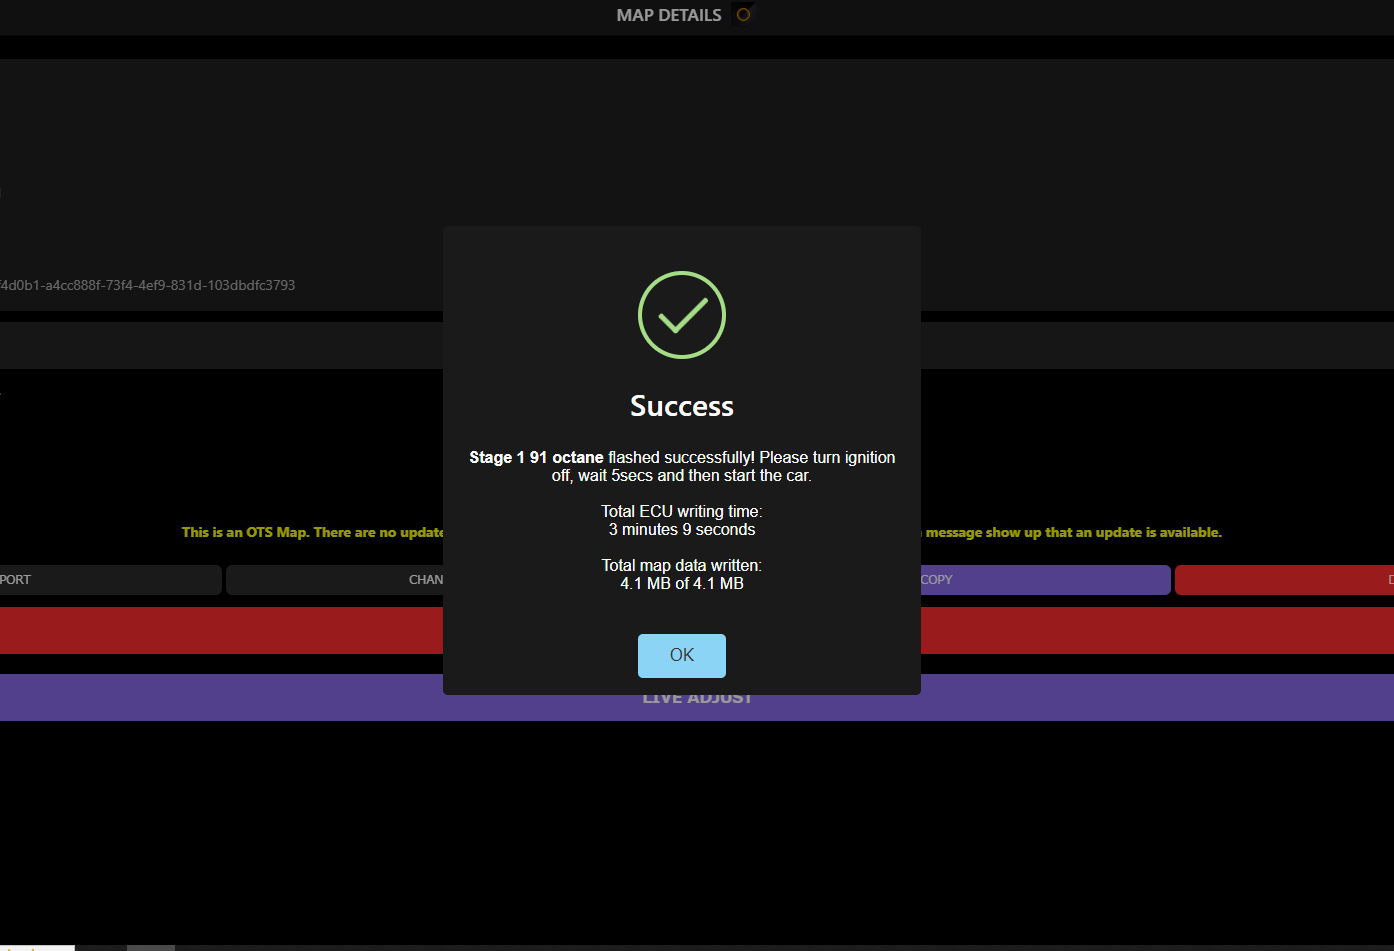Click the wide red bar above LIVE ADJUST
The image size is (1394, 951).
697,631
